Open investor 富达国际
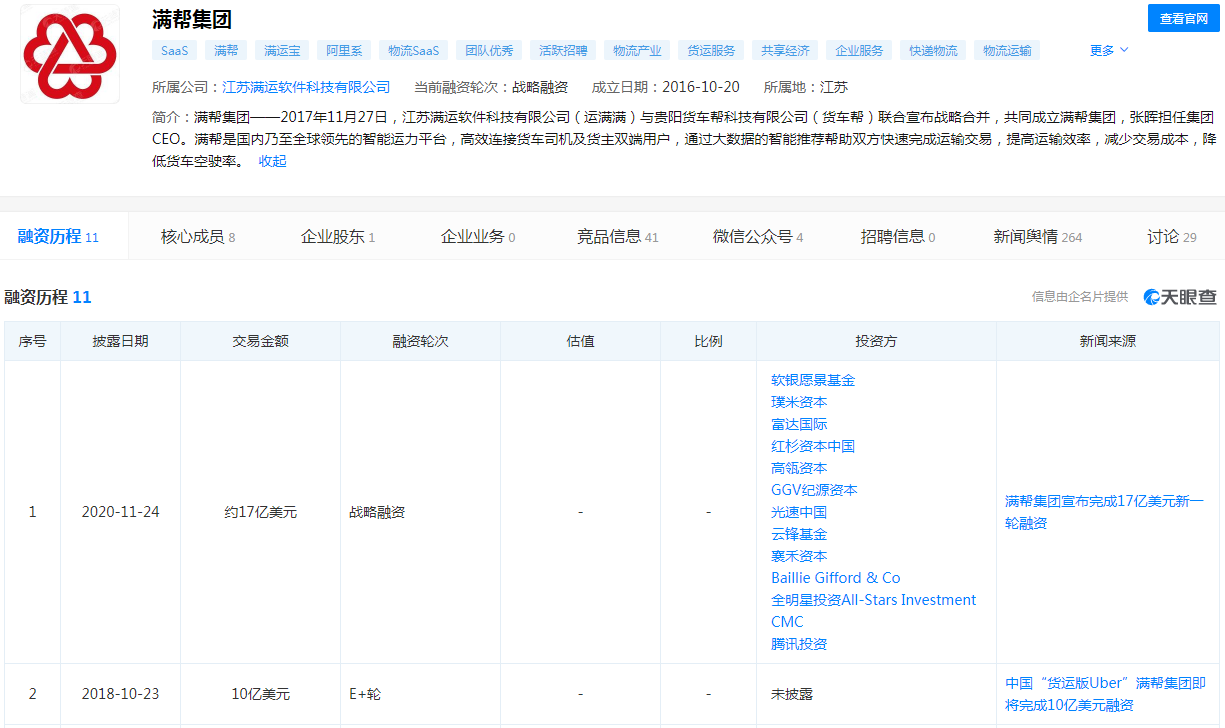1225x728 pixels. pos(799,424)
